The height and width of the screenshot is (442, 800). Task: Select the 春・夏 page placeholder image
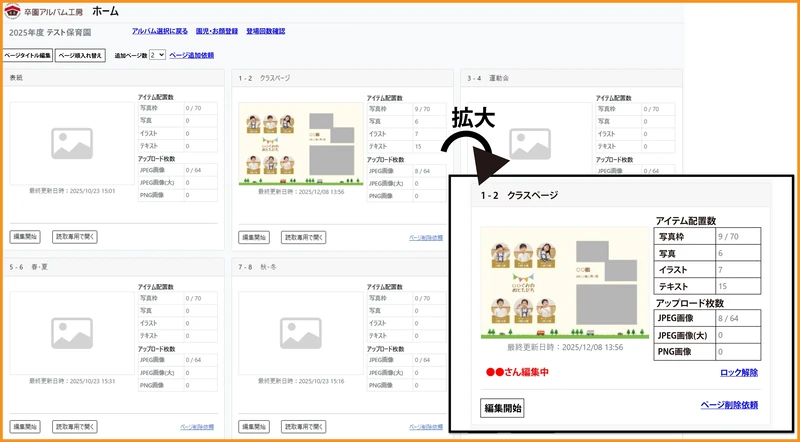[x=72, y=333]
